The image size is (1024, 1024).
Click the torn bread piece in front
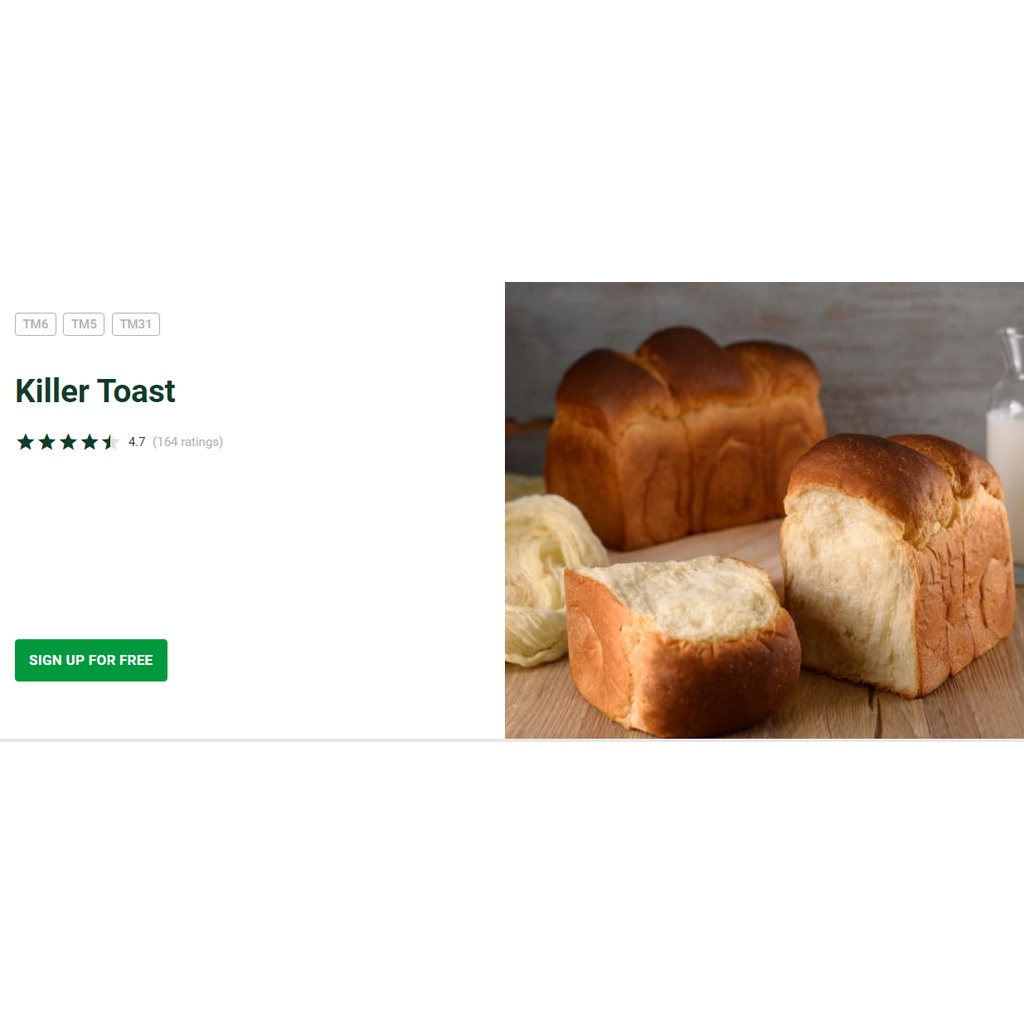(682, 643)
